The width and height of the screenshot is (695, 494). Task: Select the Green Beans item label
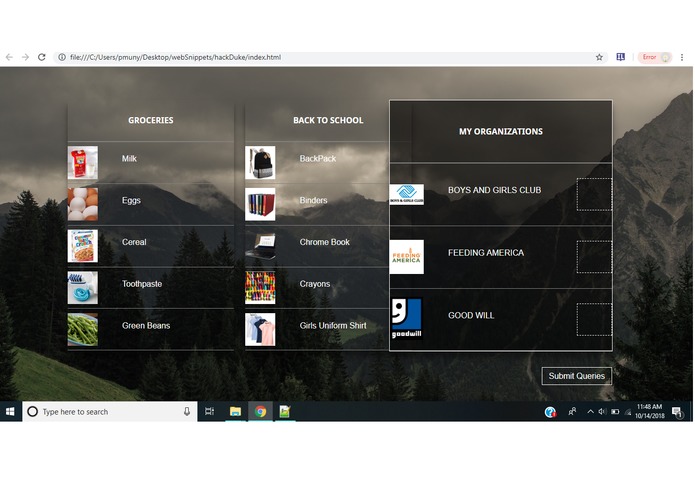tap(146, 325)
